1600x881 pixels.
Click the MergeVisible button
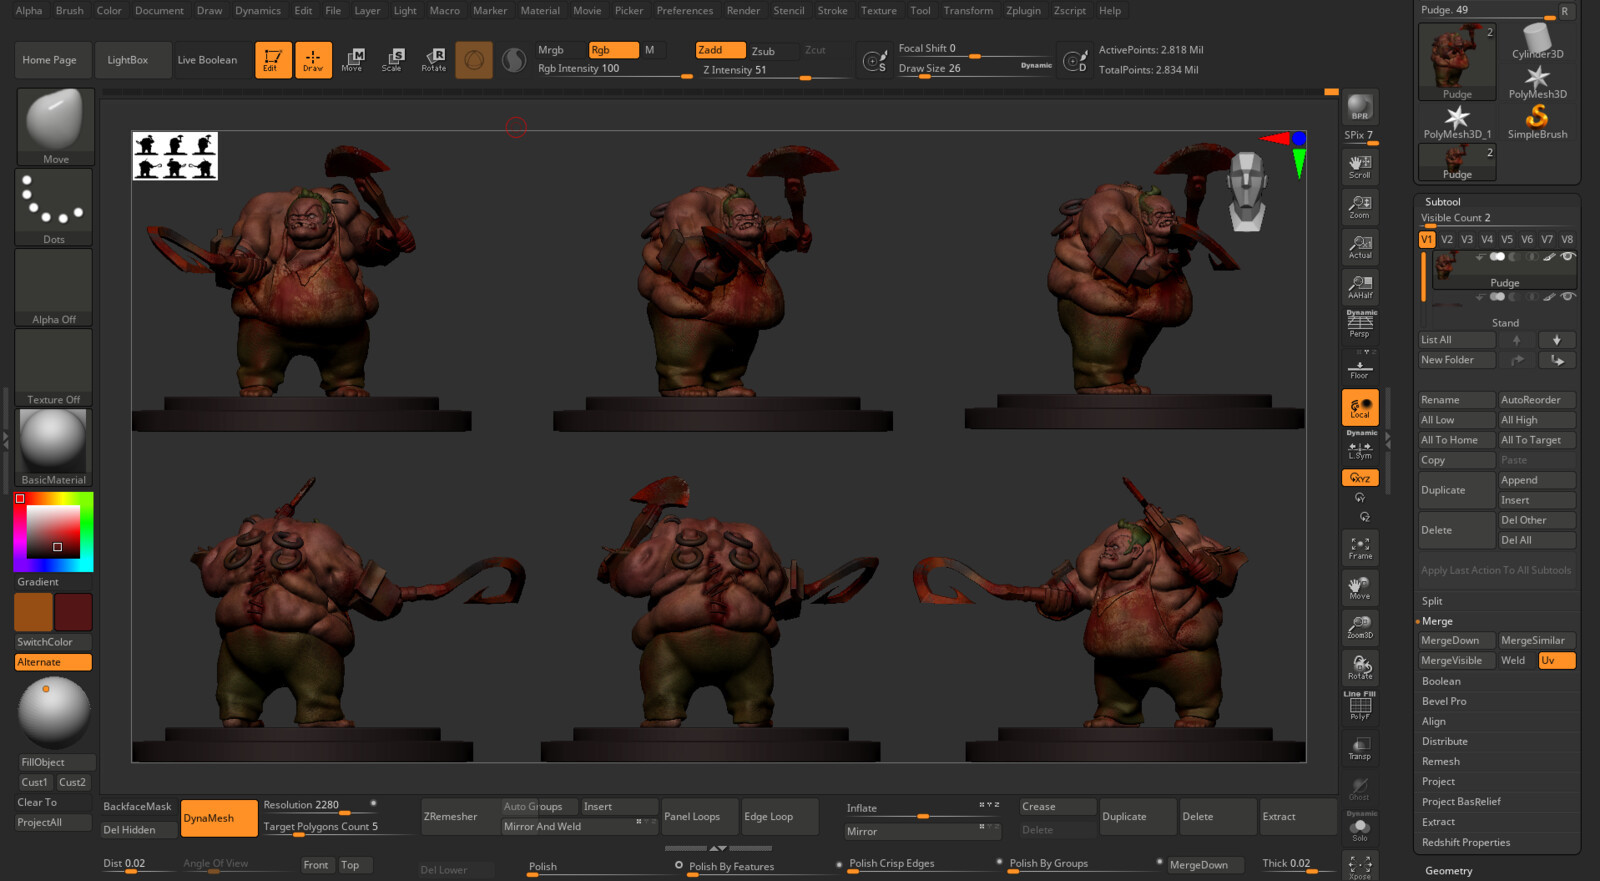point(1455,660)
